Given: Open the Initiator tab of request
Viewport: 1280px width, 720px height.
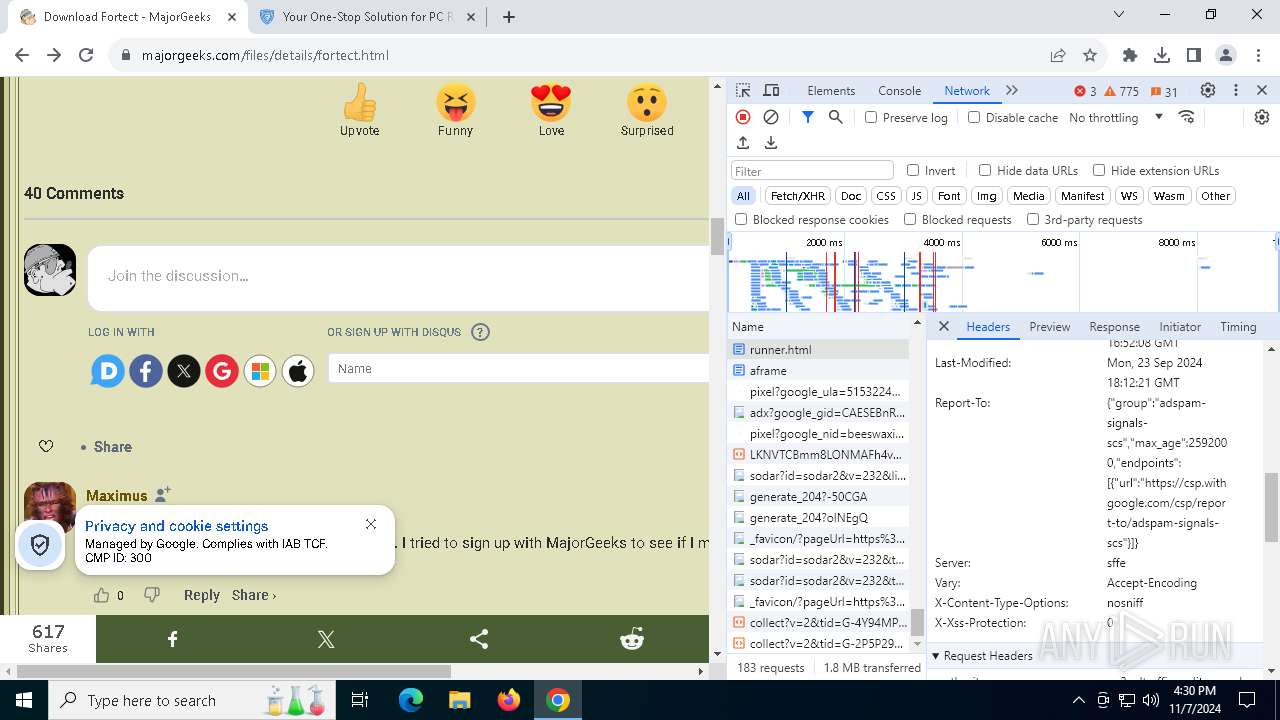Looking at the screenshot, I should [x=1180, y=326].
